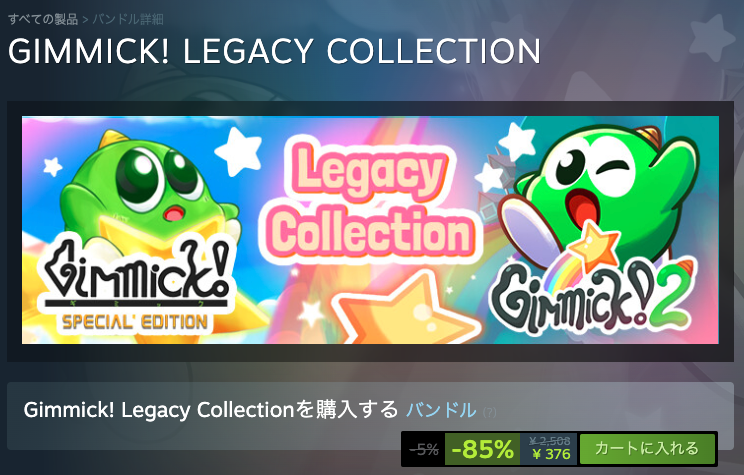Click the Gimmick! Legacy Collectionを購入する heading

click(211, 410)
